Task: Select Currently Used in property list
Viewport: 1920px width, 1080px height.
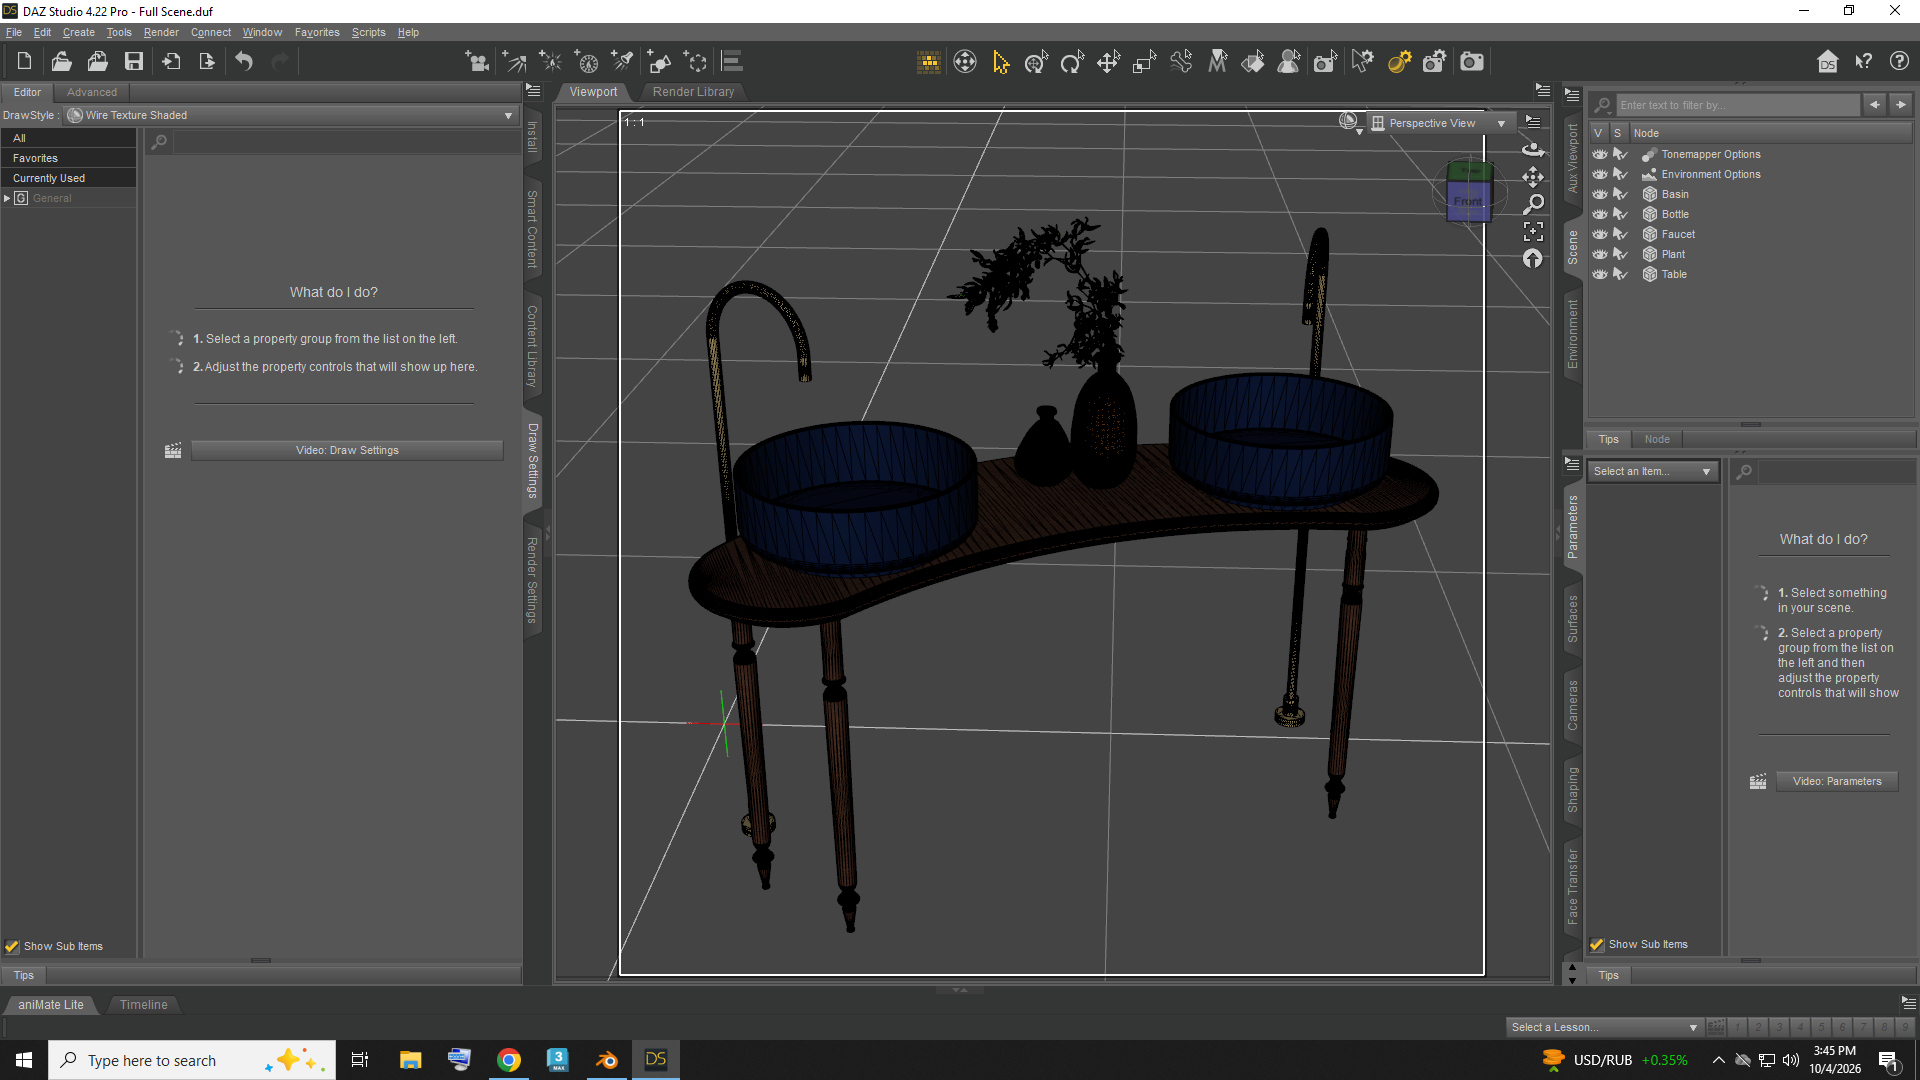Action: [68, 178]
